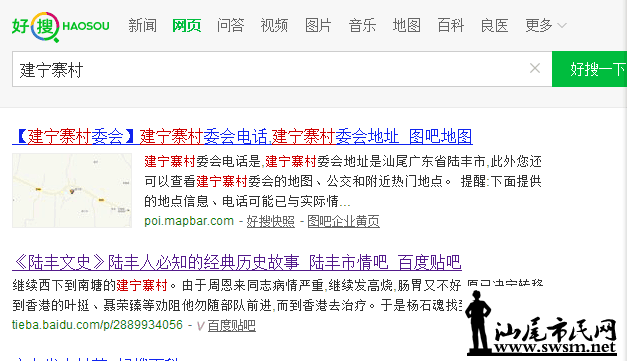Open the 好搜快照 cached snapshot link
This screenshot has width=627, height=361.
[x=271, y=221]
